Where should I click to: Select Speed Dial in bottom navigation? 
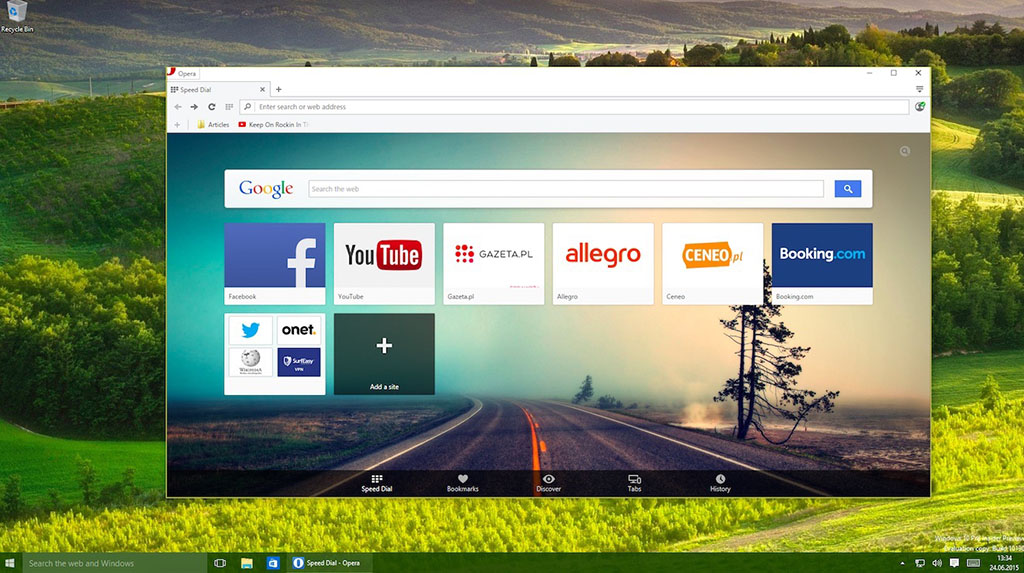pos(377,483)
